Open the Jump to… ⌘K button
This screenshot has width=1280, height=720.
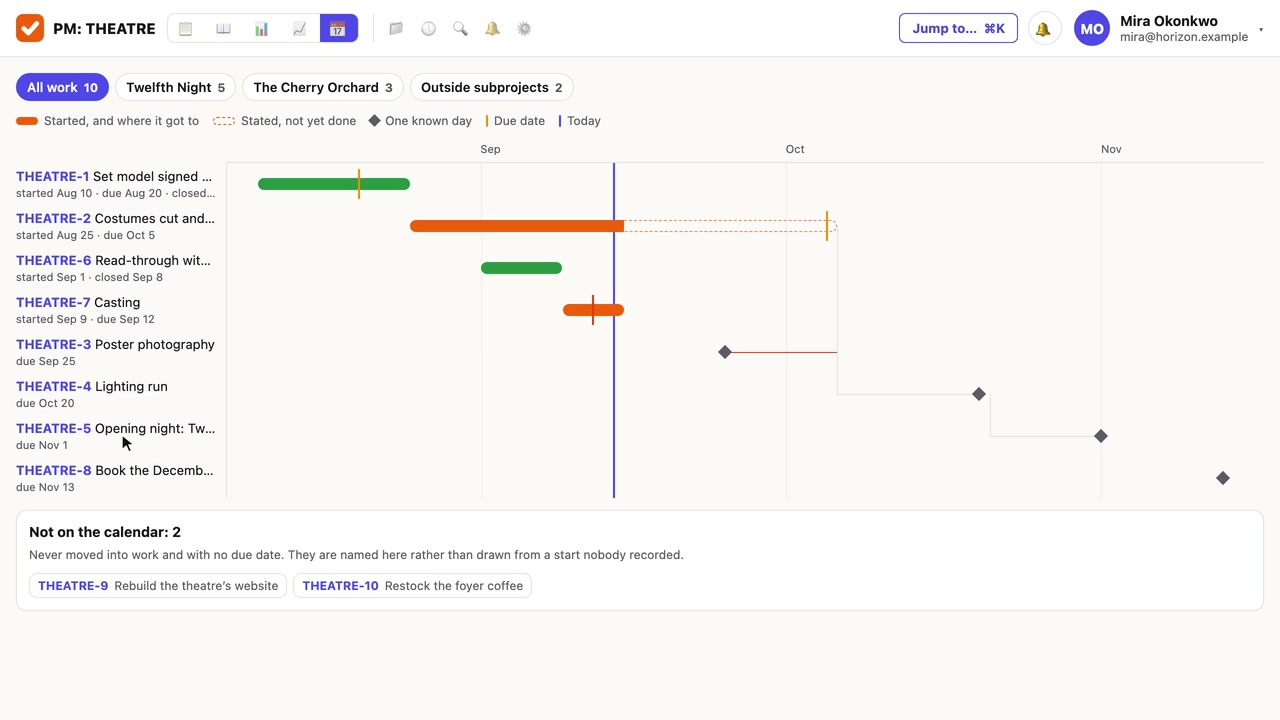point(958,28)
